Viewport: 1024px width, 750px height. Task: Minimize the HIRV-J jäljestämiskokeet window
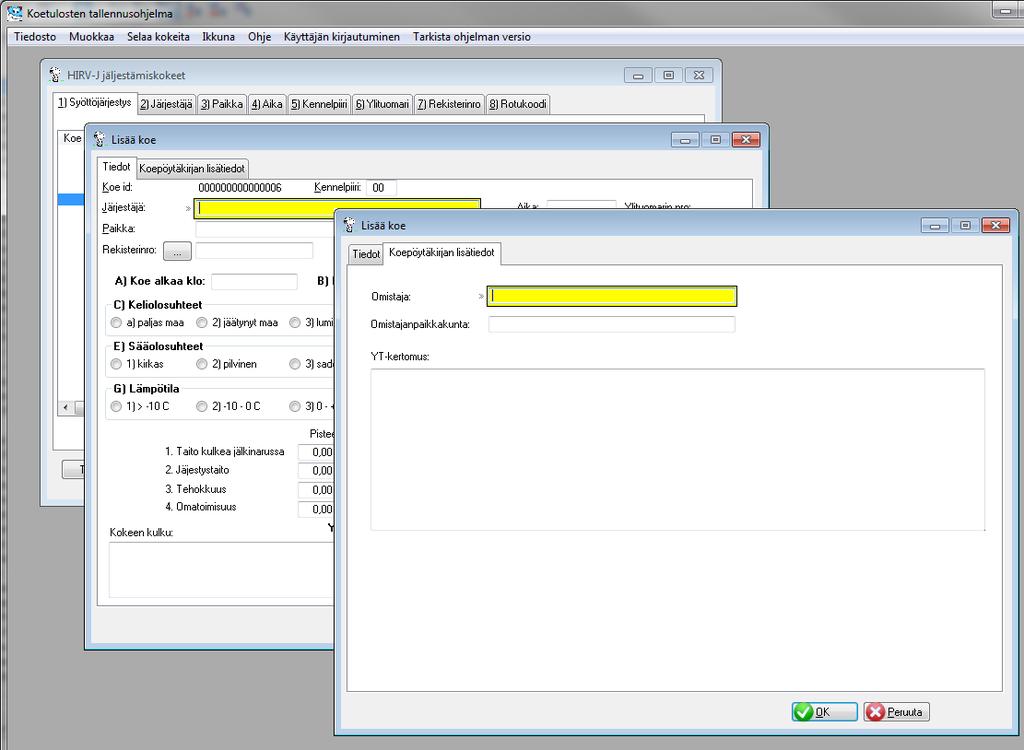coord(638,75)
